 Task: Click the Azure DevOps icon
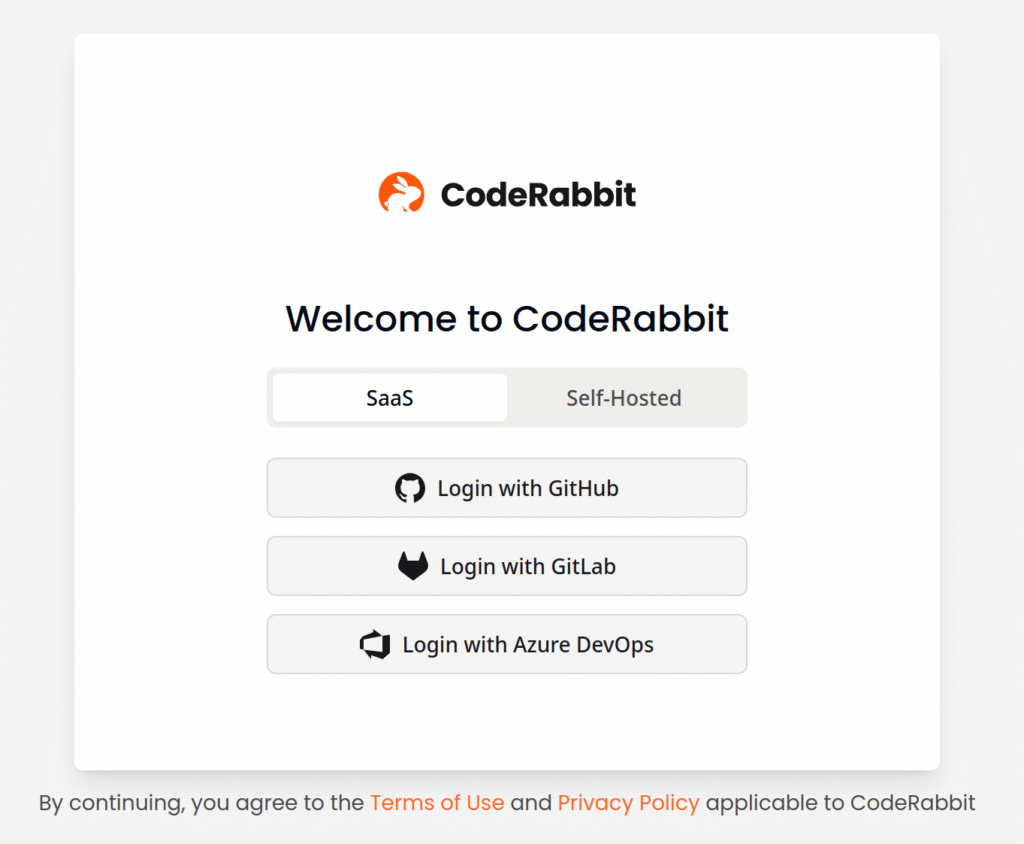point(375,645)
